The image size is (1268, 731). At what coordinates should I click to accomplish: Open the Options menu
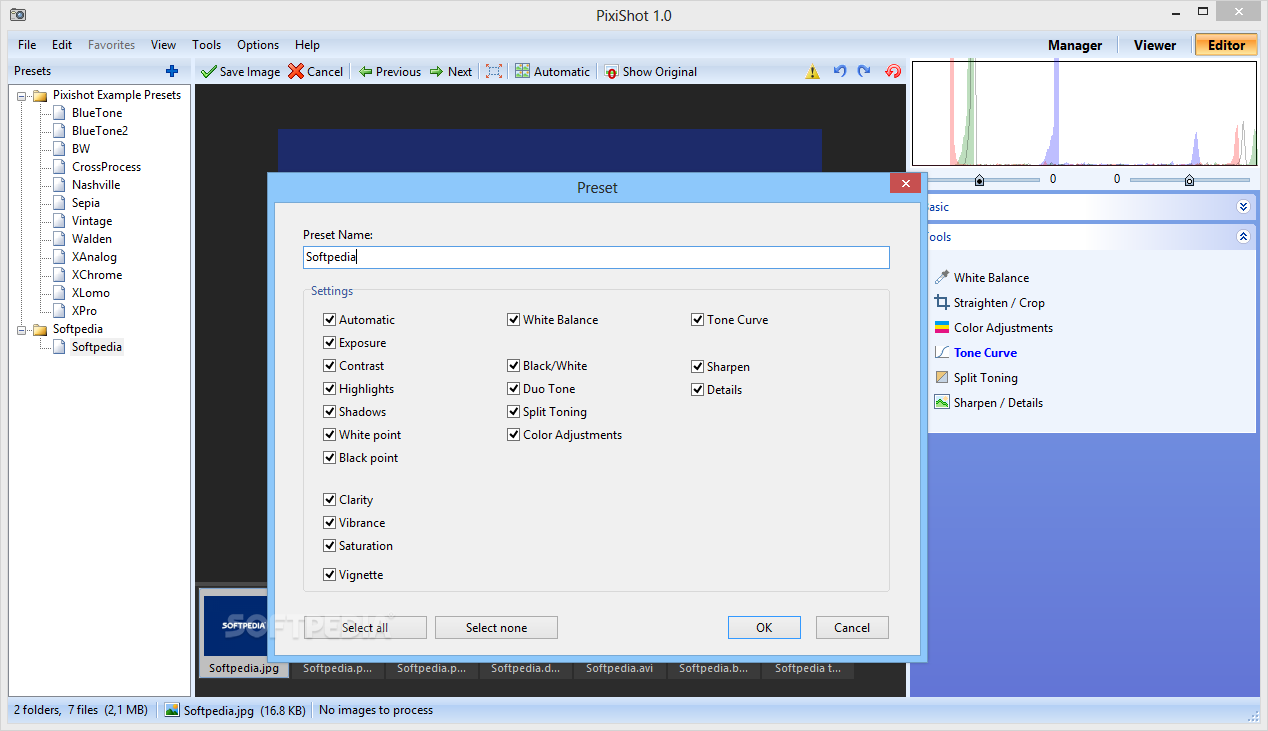coord(258,45)
